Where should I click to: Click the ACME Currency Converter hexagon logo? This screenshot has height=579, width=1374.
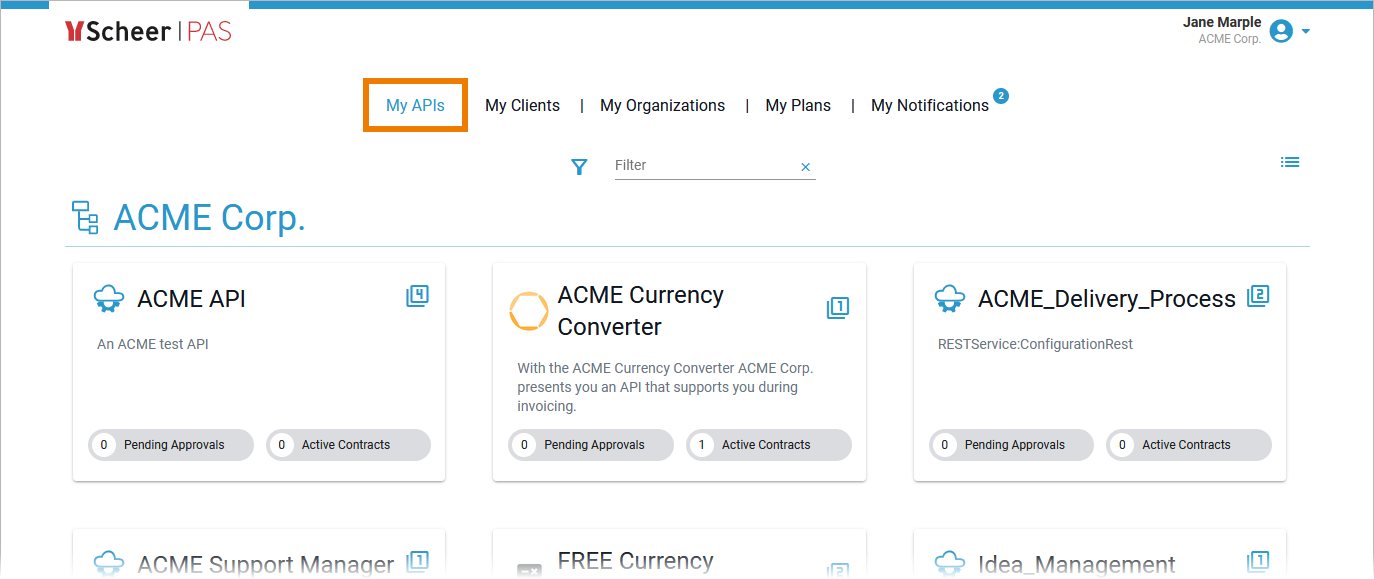(529, 311)
